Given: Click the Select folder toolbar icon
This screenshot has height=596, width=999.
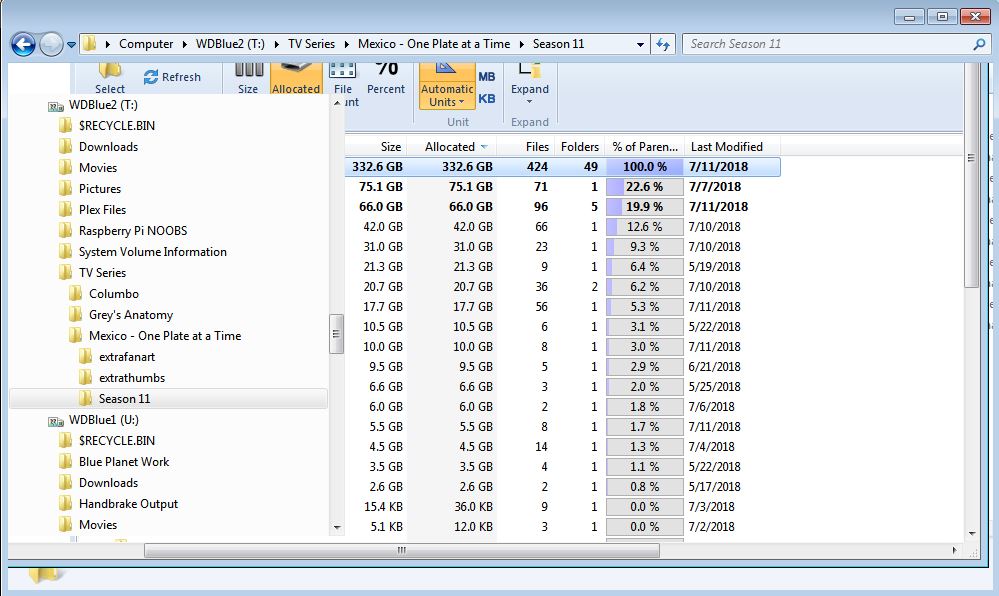Looking at the screenshot, I should point(110,78).
